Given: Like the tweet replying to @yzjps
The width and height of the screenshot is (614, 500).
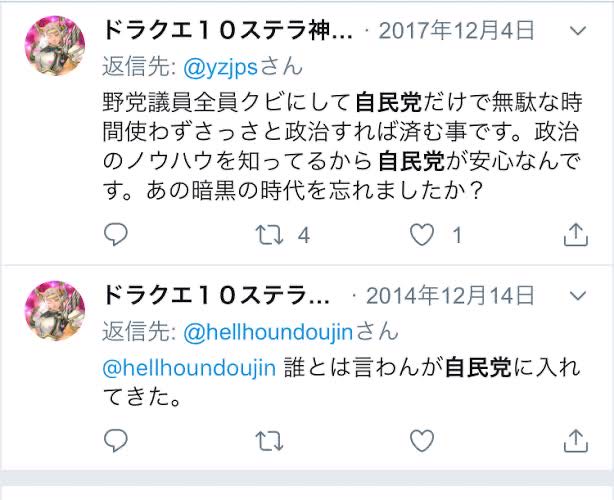Looking at the screenshot, I should 422,235.
